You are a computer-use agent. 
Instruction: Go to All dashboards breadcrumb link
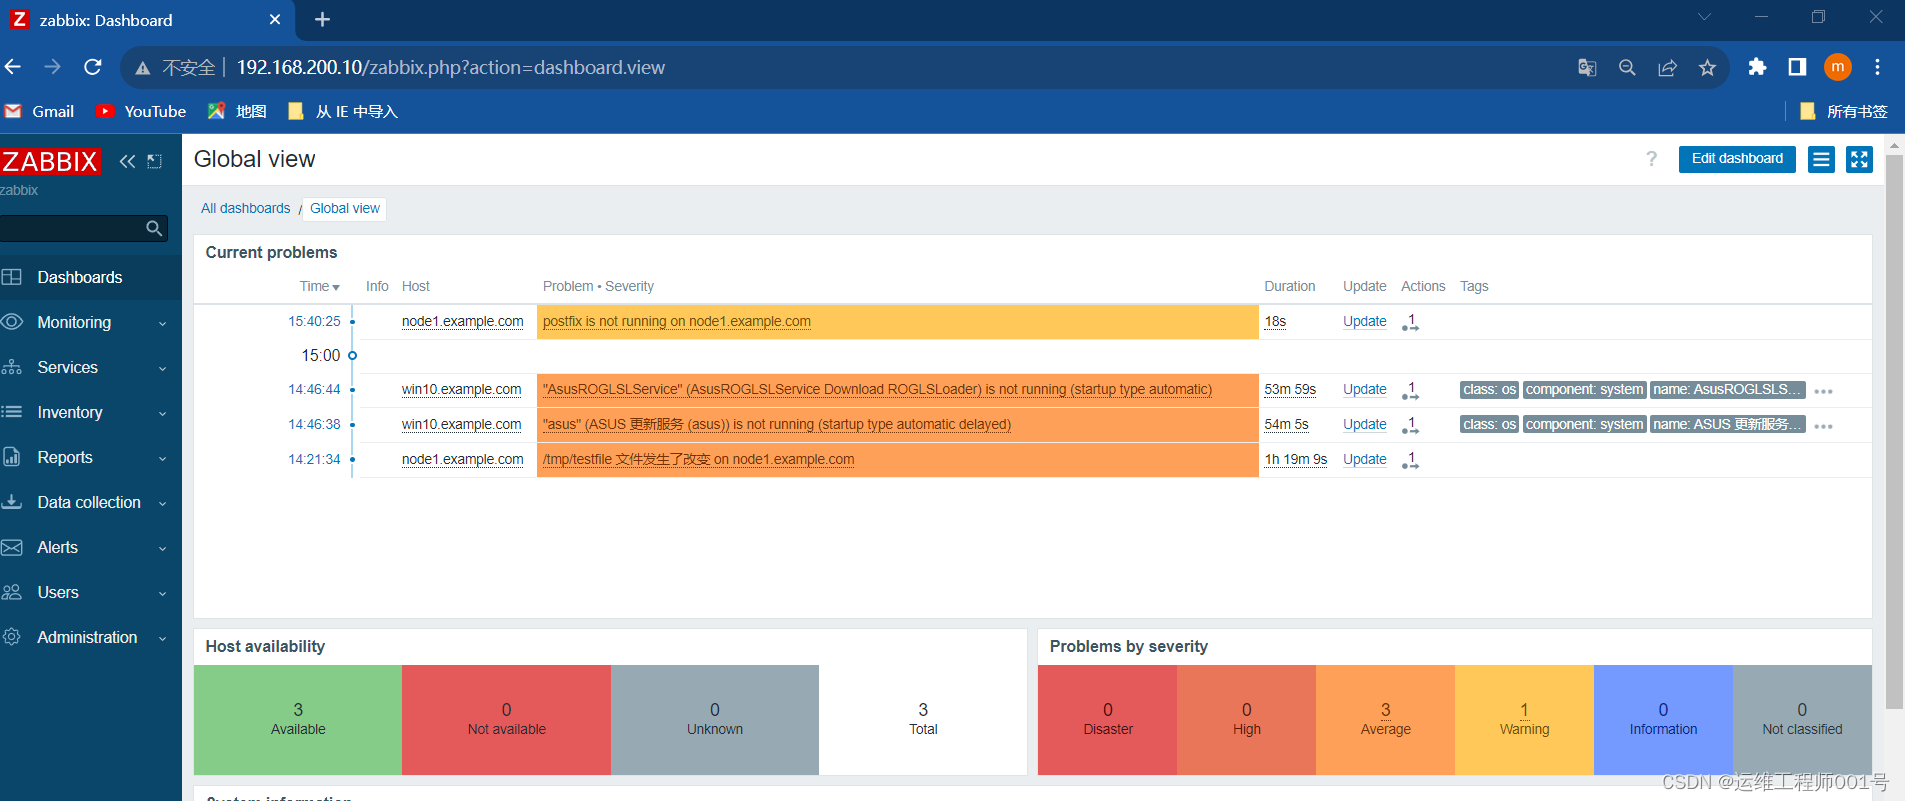[x=245, y=208]
